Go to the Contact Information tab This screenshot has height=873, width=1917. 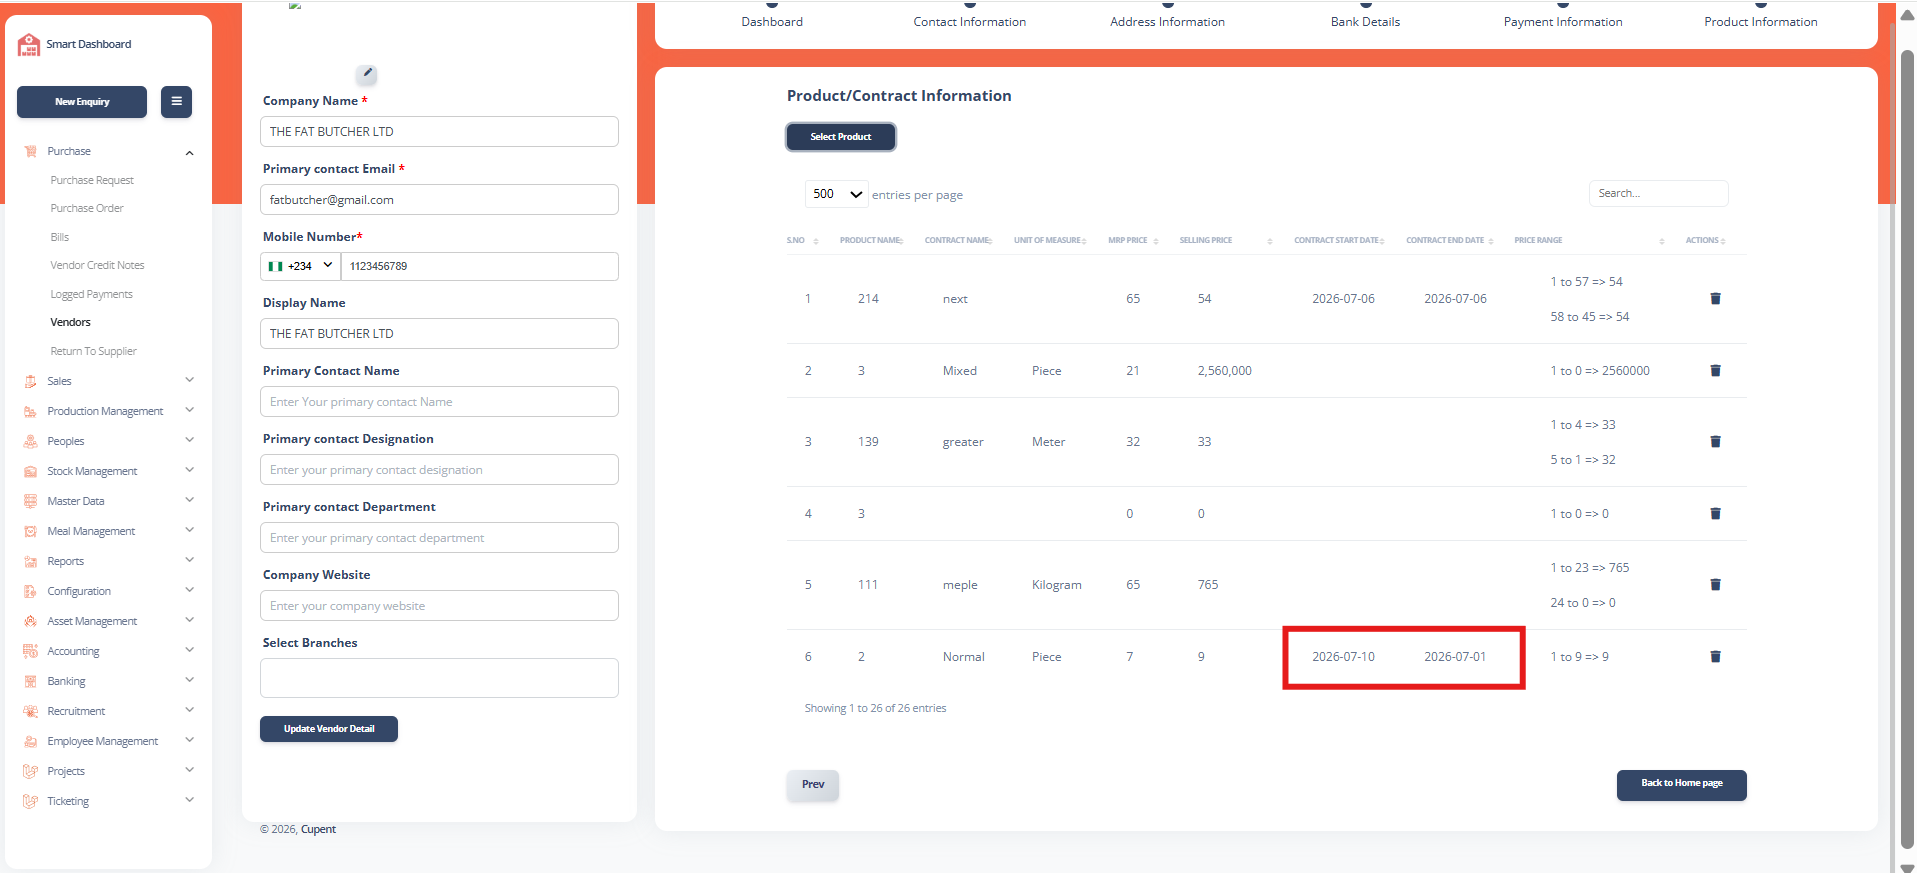coord(969,21)
